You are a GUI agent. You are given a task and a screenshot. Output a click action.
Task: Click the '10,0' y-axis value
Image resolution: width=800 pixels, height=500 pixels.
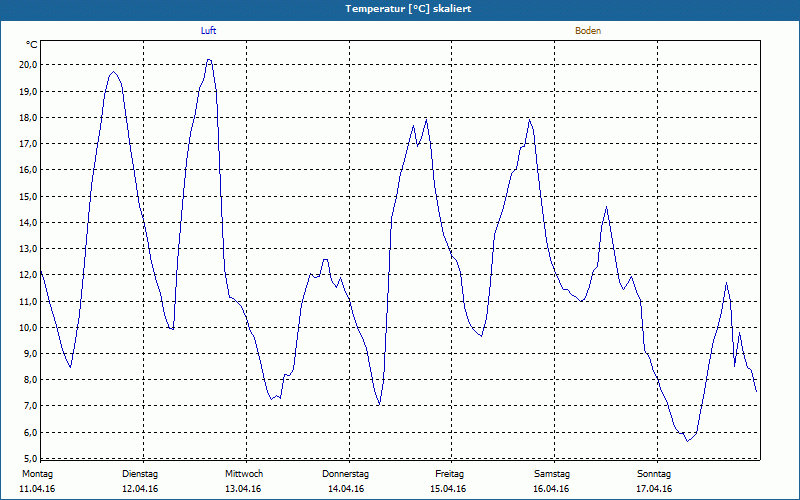(28, 328)
